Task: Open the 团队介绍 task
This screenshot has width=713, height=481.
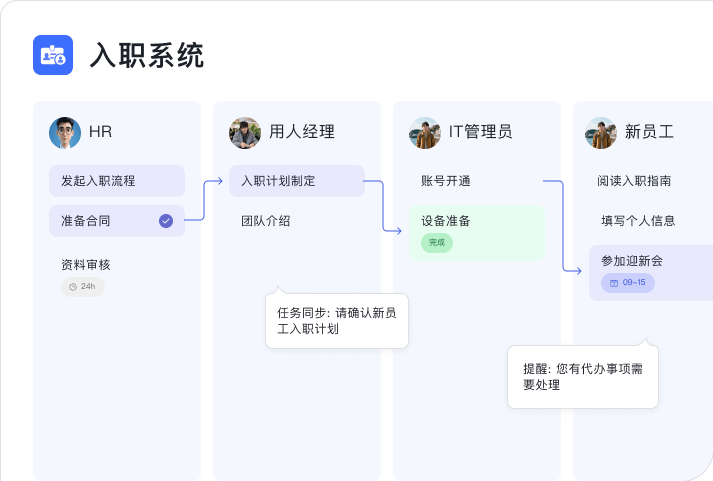Action: [x=266, y=221]
